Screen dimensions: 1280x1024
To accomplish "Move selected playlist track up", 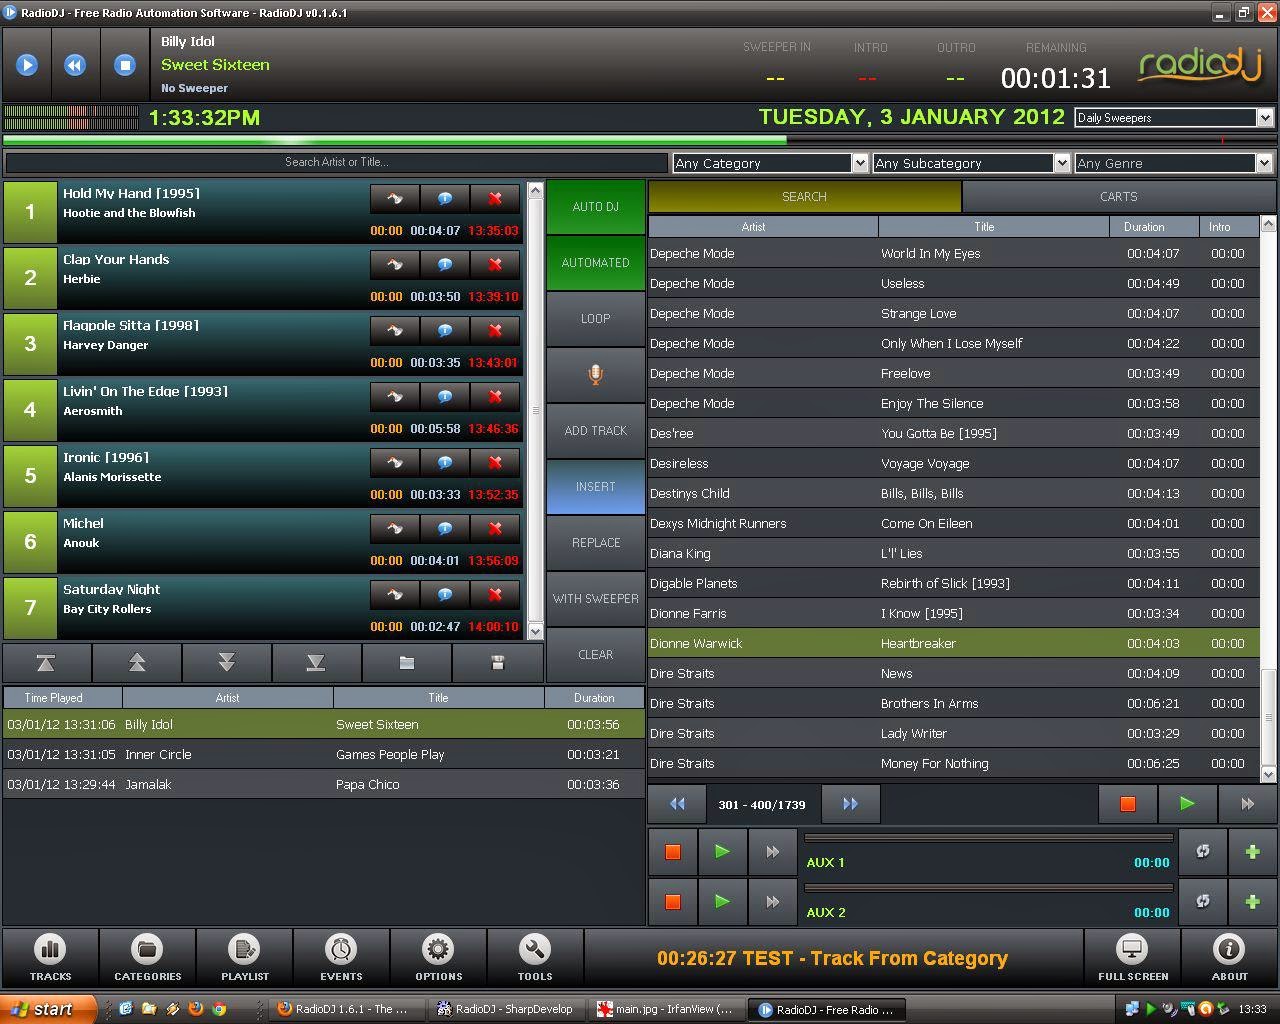I will click(x=137, y=663).
